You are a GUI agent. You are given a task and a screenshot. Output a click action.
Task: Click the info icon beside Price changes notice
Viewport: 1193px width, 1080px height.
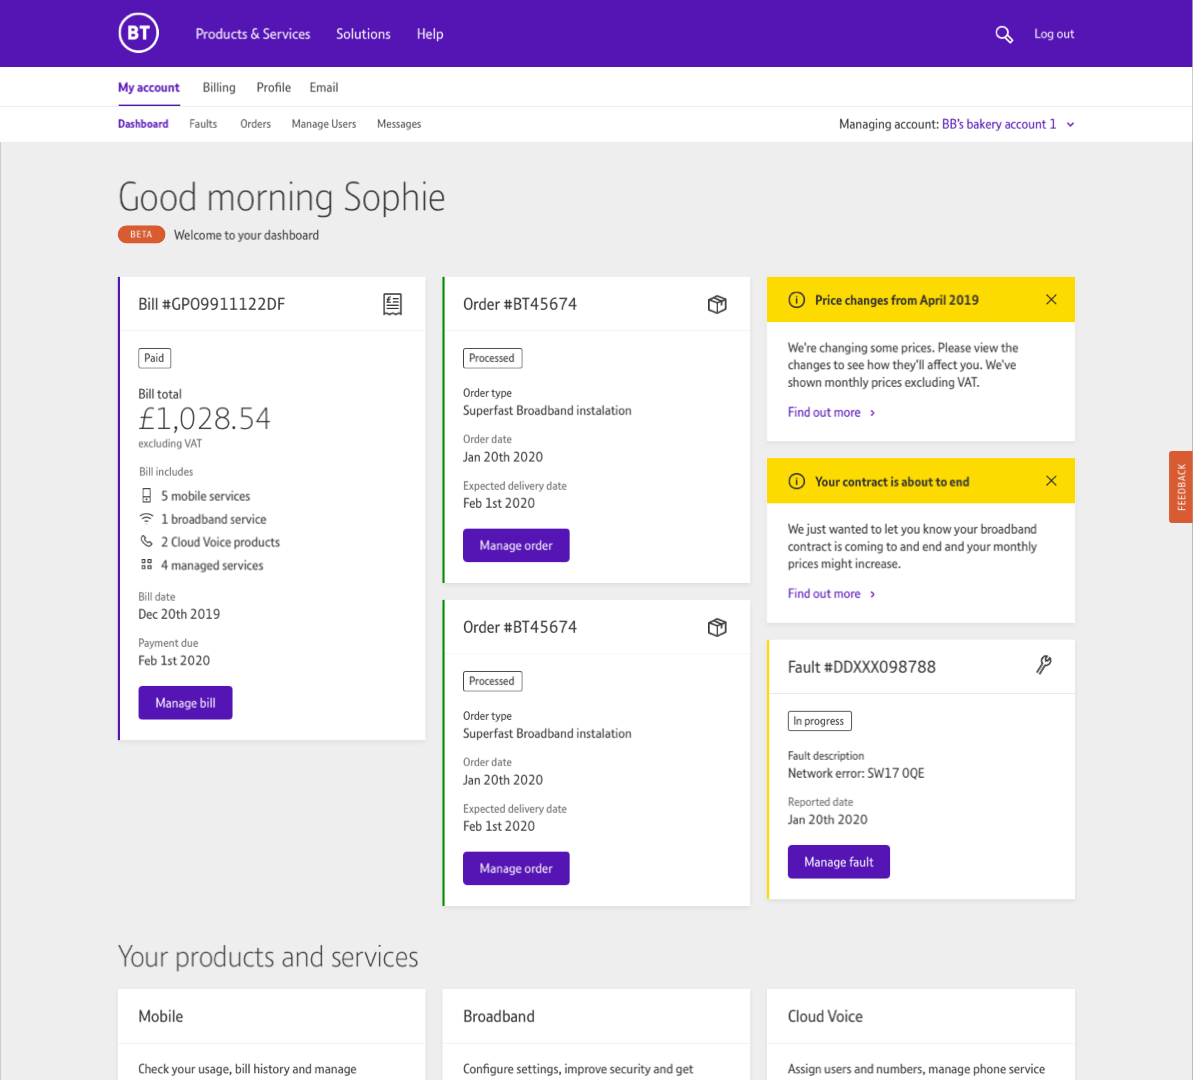(x=796, y=300)
